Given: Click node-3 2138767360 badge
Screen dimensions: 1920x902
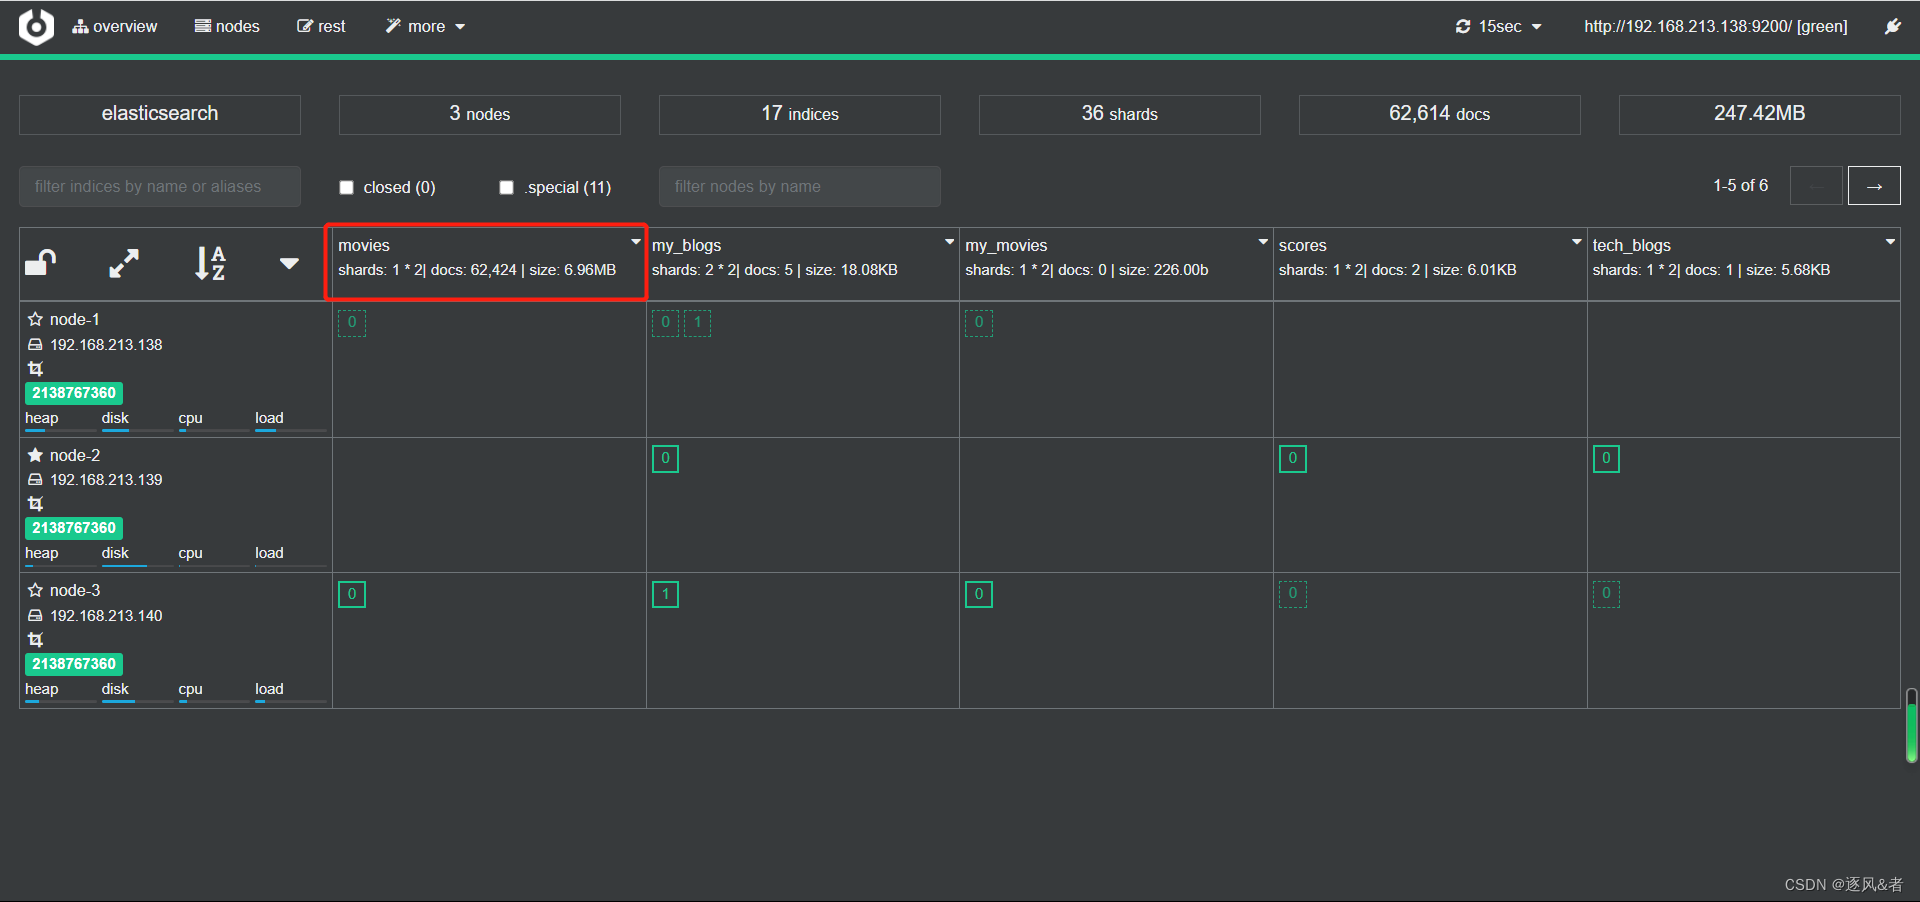Looking at the screenshot, I should click(x=74, y=664).
